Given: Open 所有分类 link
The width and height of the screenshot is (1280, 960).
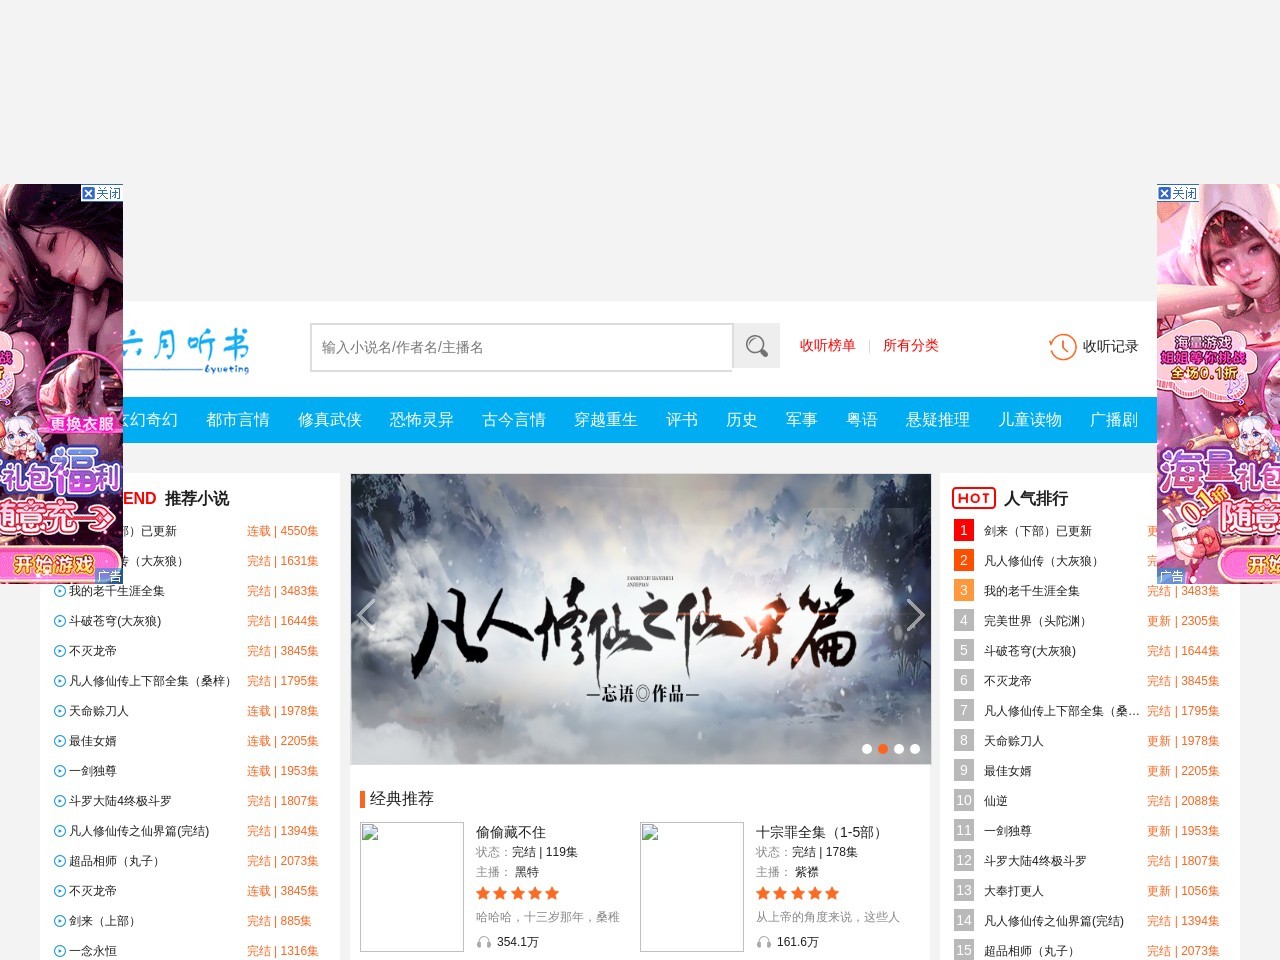Looking at the screenshot, I should point(910,346).
